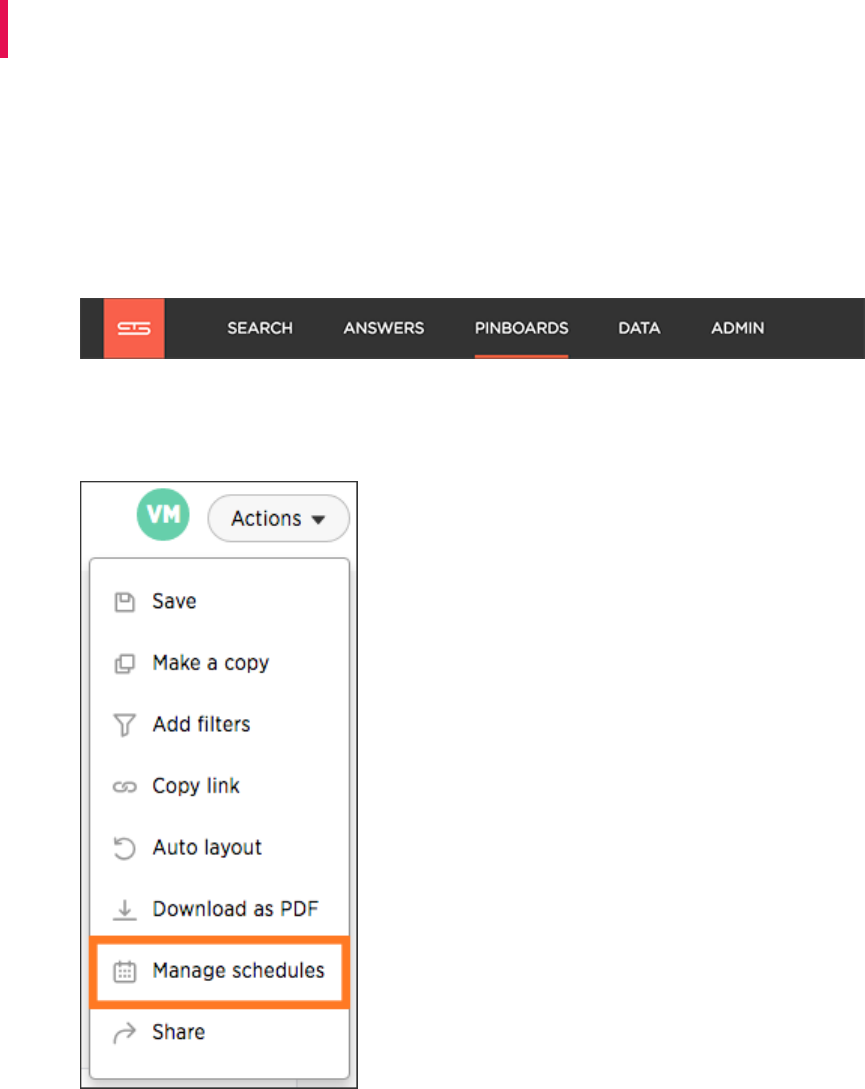Click the VM user avatar
The width and height of the screenshot is (865, 1089).
(x=163, y=515)
